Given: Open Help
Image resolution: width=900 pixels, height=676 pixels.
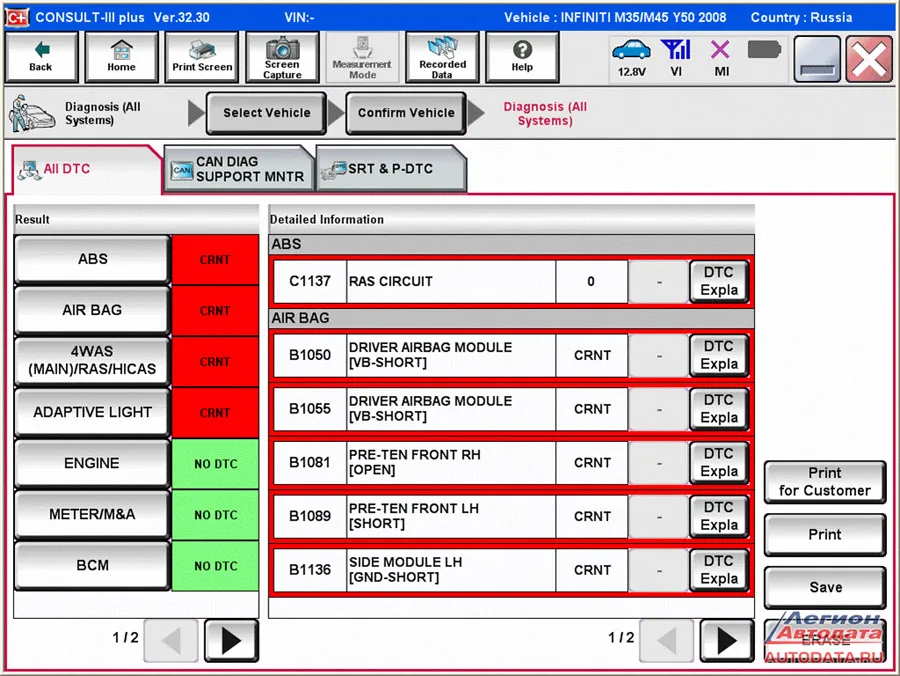Looking at the screenshot, I should (522, 57).
